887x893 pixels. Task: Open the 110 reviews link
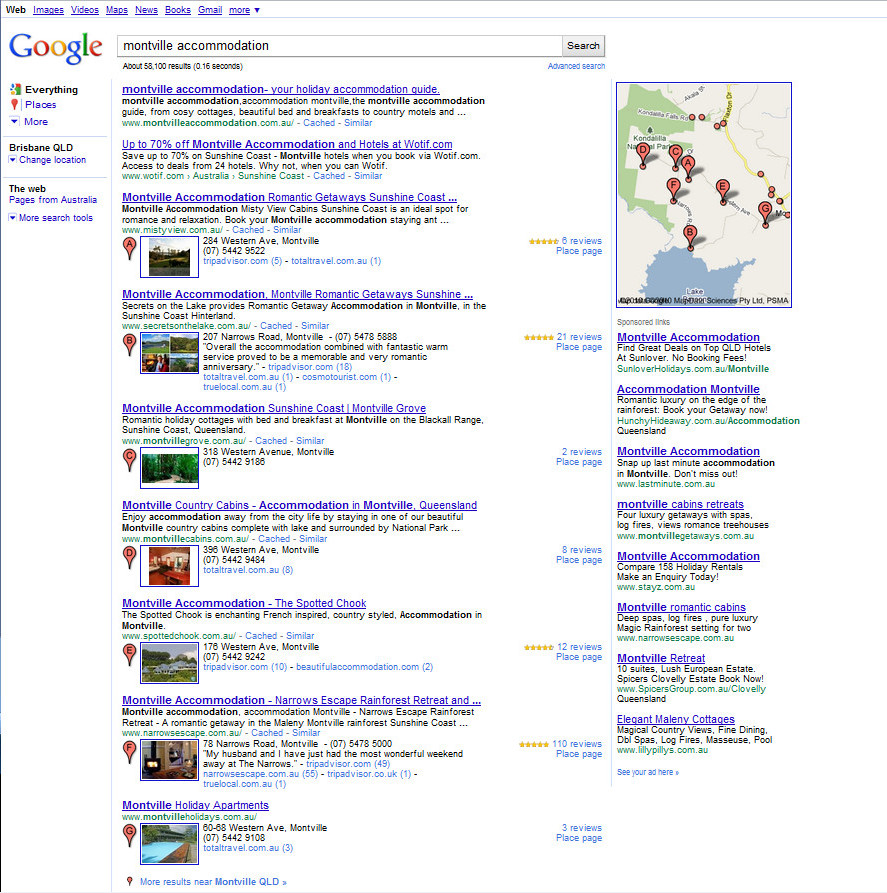[577, 744]
